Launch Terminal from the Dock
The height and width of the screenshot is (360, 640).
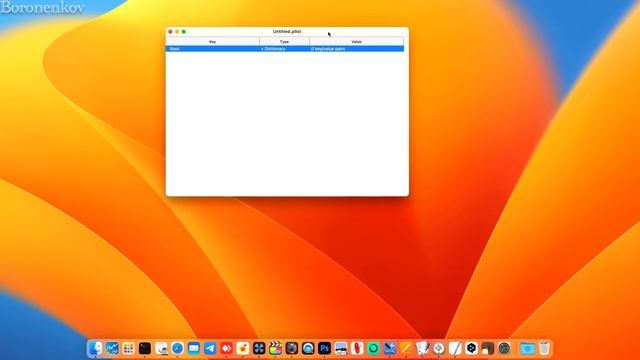pyautogui.click(x=144, y=348)
